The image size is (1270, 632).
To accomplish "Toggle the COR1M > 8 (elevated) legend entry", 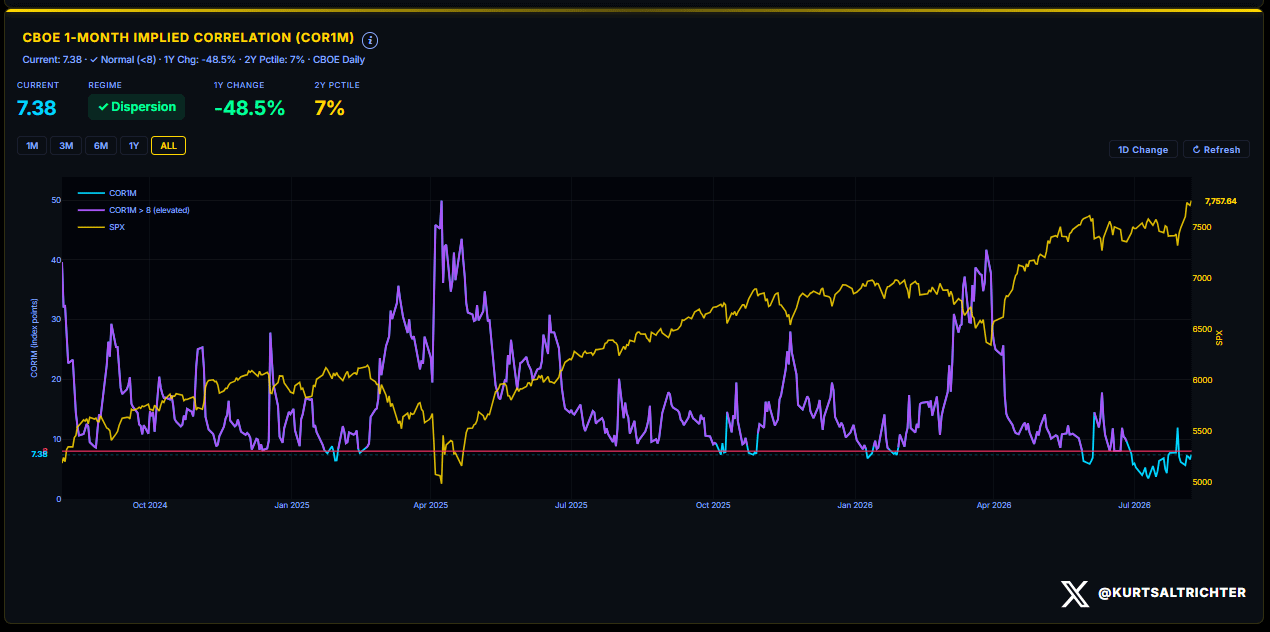I will (134, 210).
